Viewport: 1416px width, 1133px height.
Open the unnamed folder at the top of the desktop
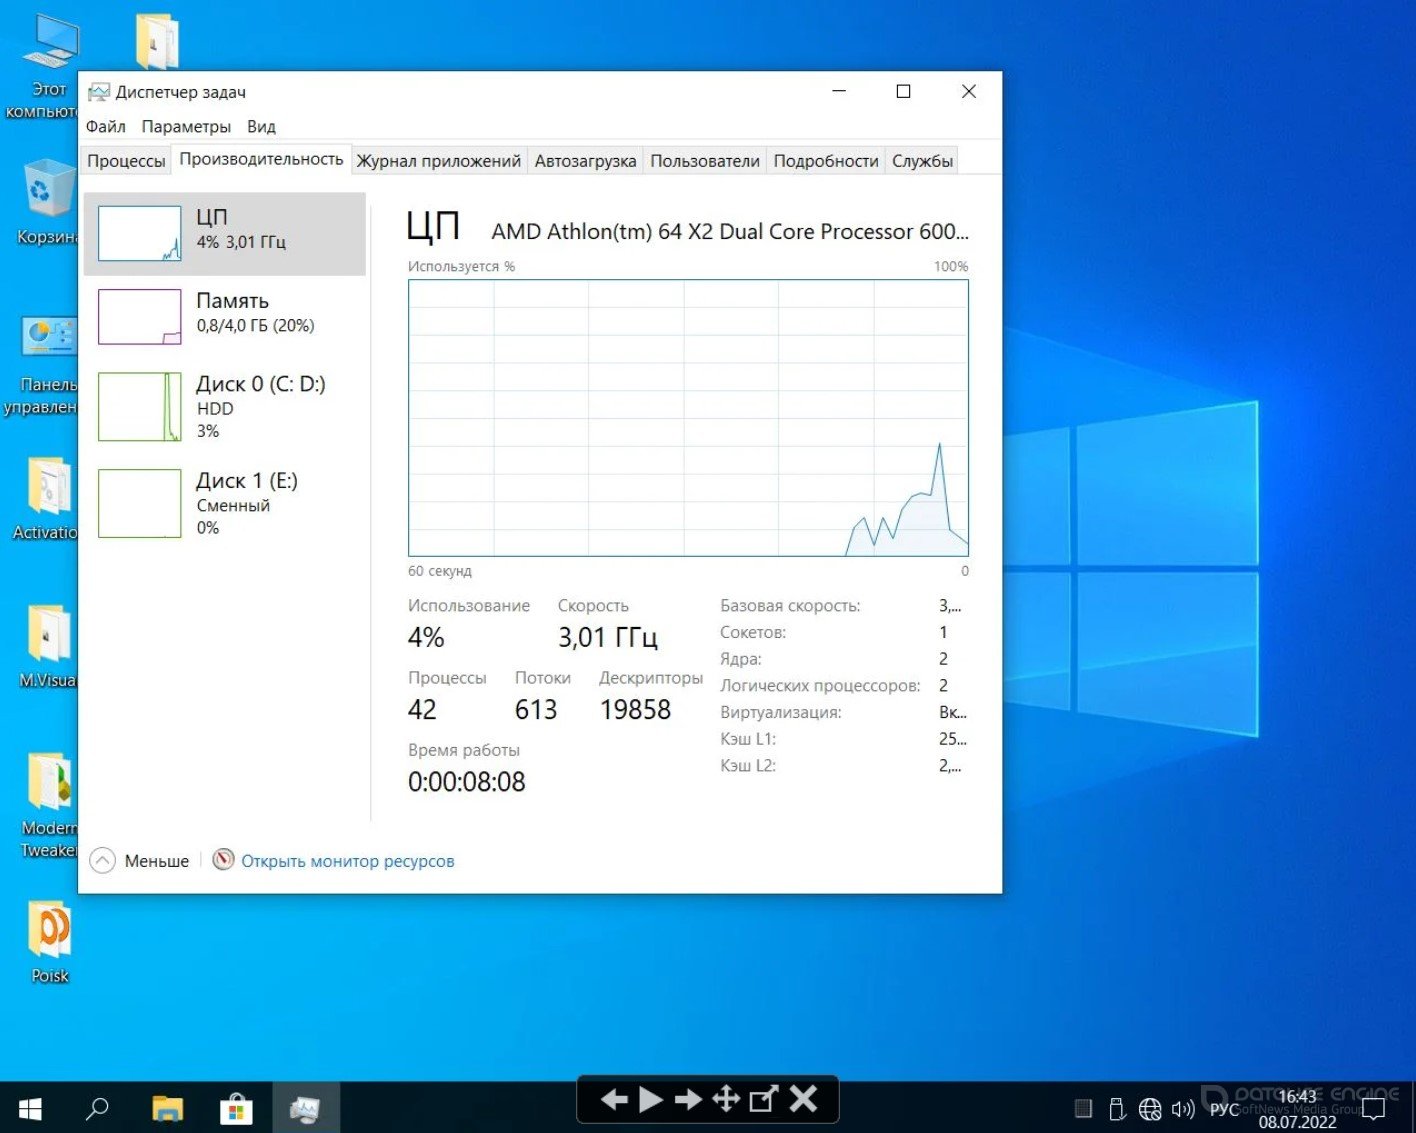pyautogui.click(x=157, y=41)
